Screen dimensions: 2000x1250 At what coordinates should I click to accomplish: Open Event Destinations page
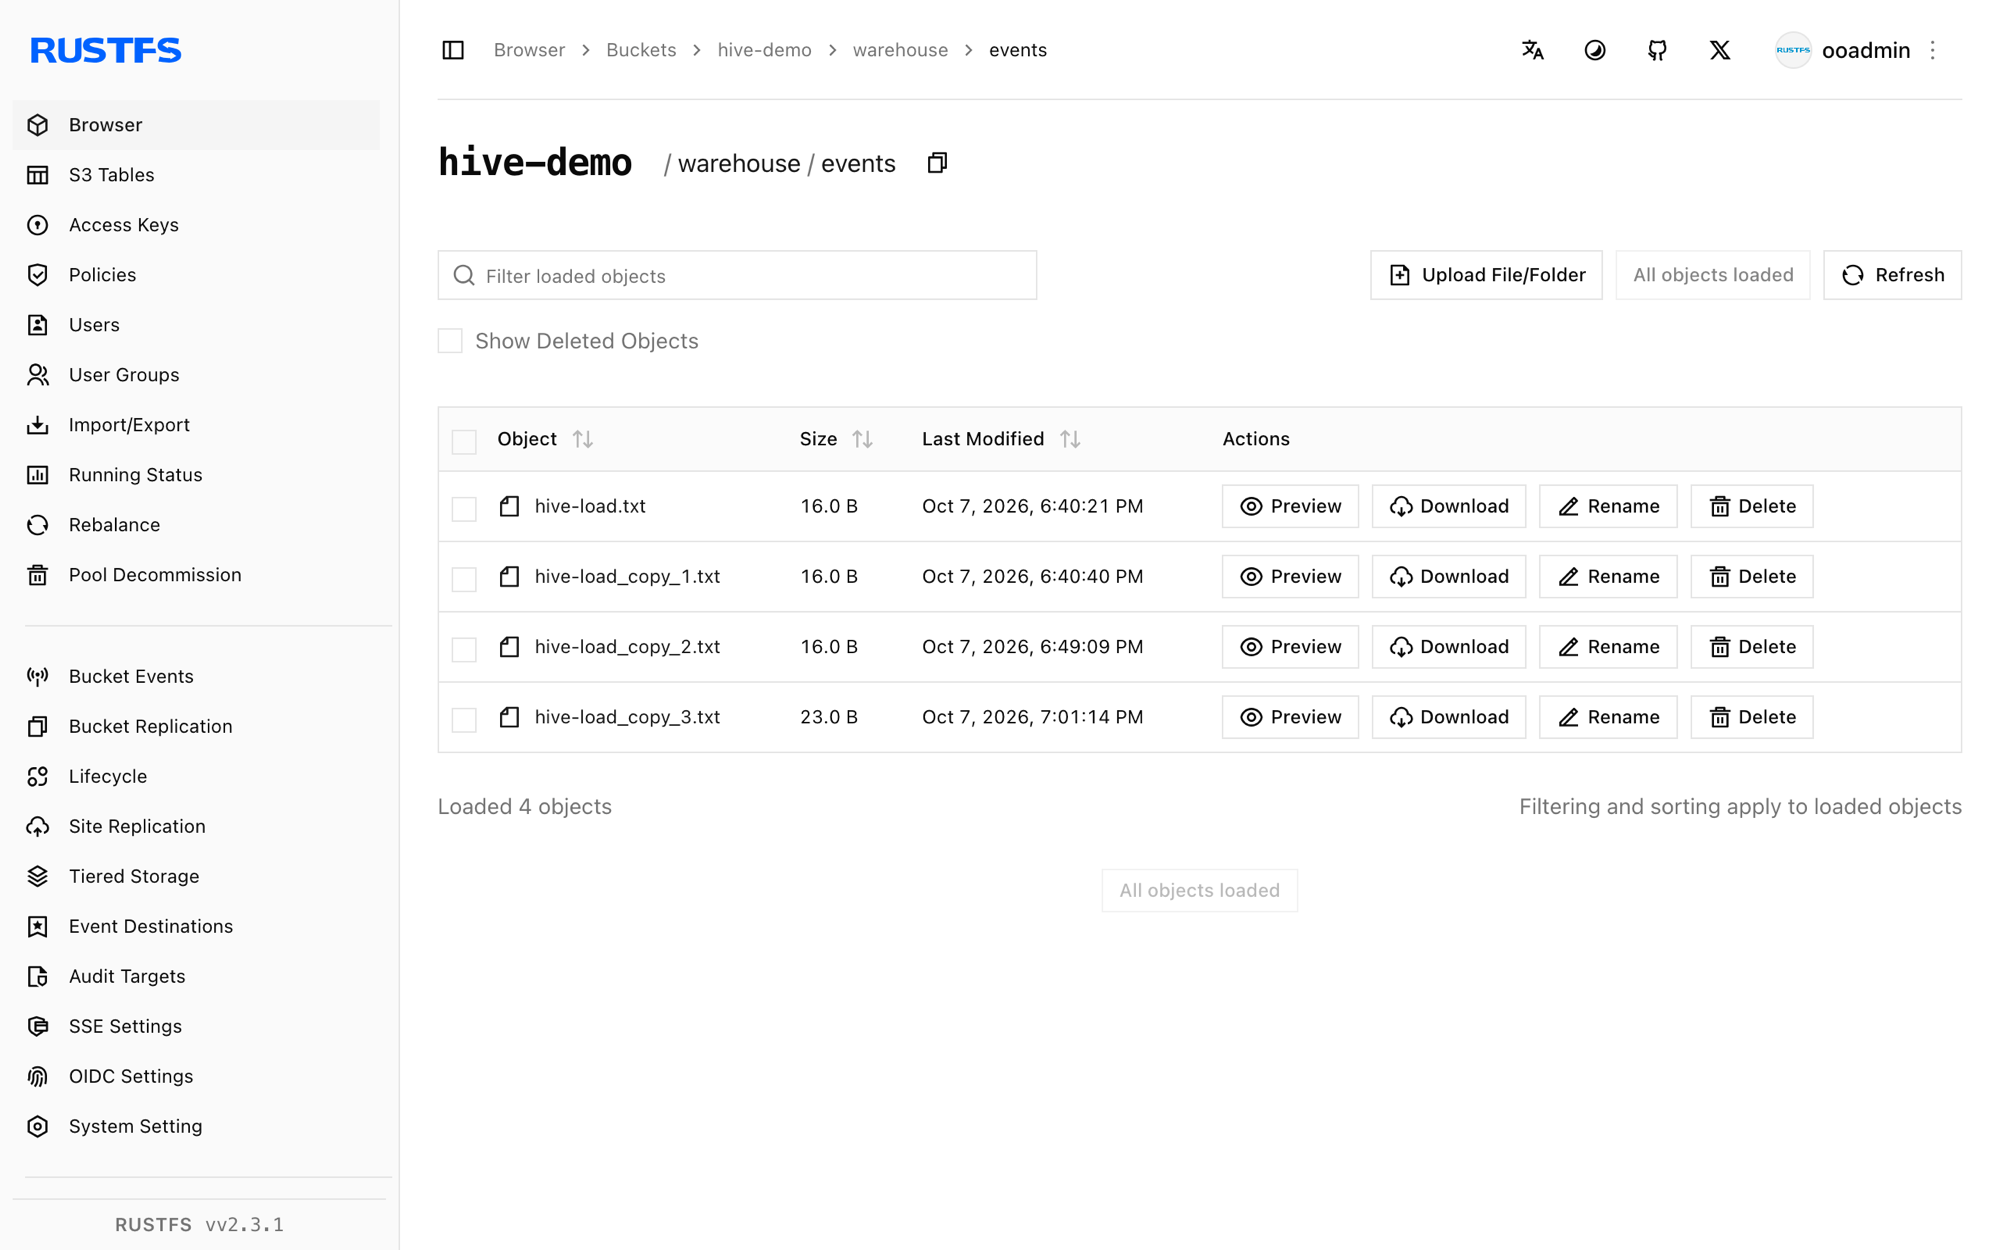click(x=196, y=926)
